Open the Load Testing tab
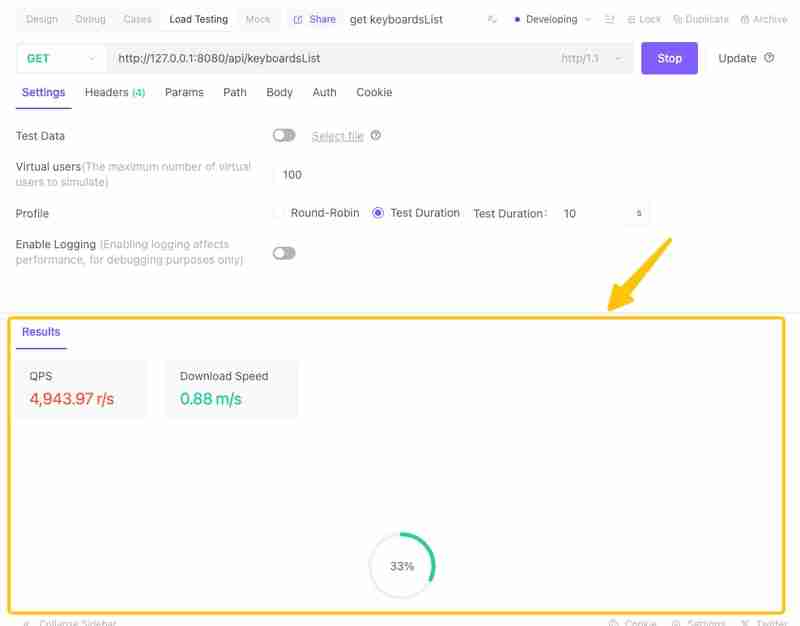Screen dimensions: 800x626 [x=198, y=19]
